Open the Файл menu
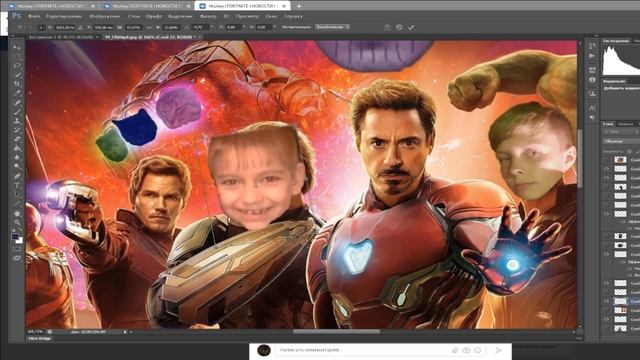This screenshot has width=640, height=360. point(34,16)
